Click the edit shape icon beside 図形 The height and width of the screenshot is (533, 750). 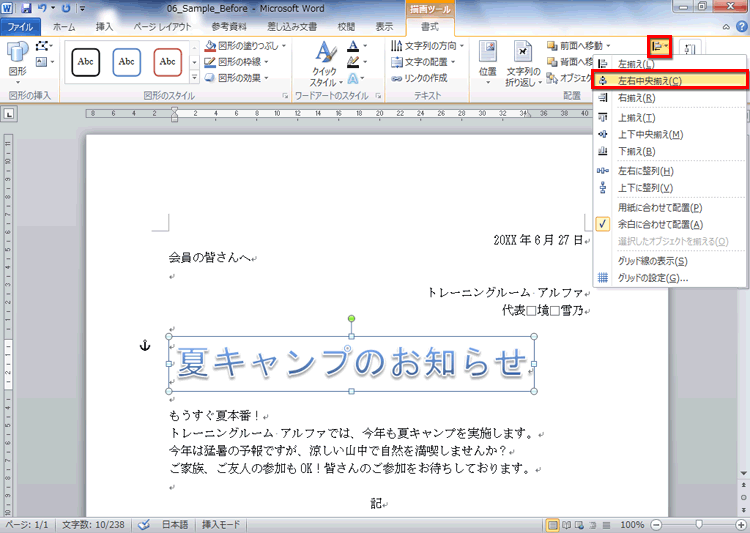[44, 46]
